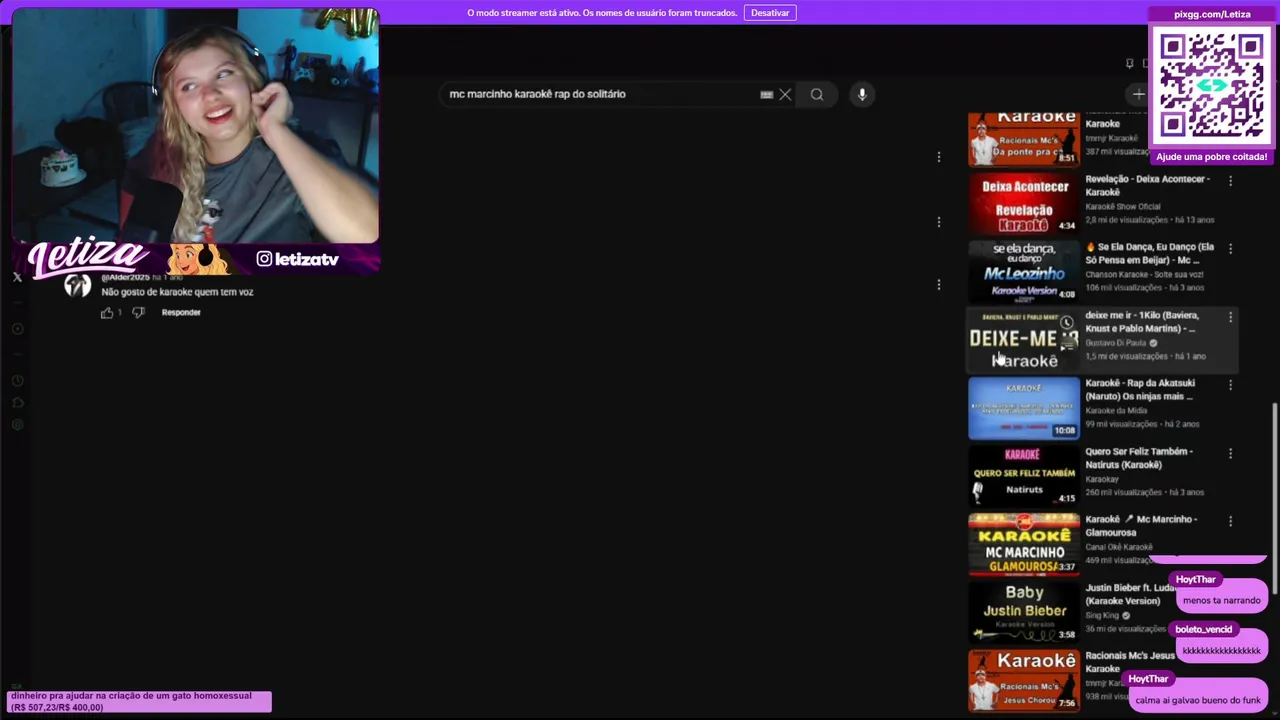Open more options for 'Quero Ser Feliz Também'

1230,453
